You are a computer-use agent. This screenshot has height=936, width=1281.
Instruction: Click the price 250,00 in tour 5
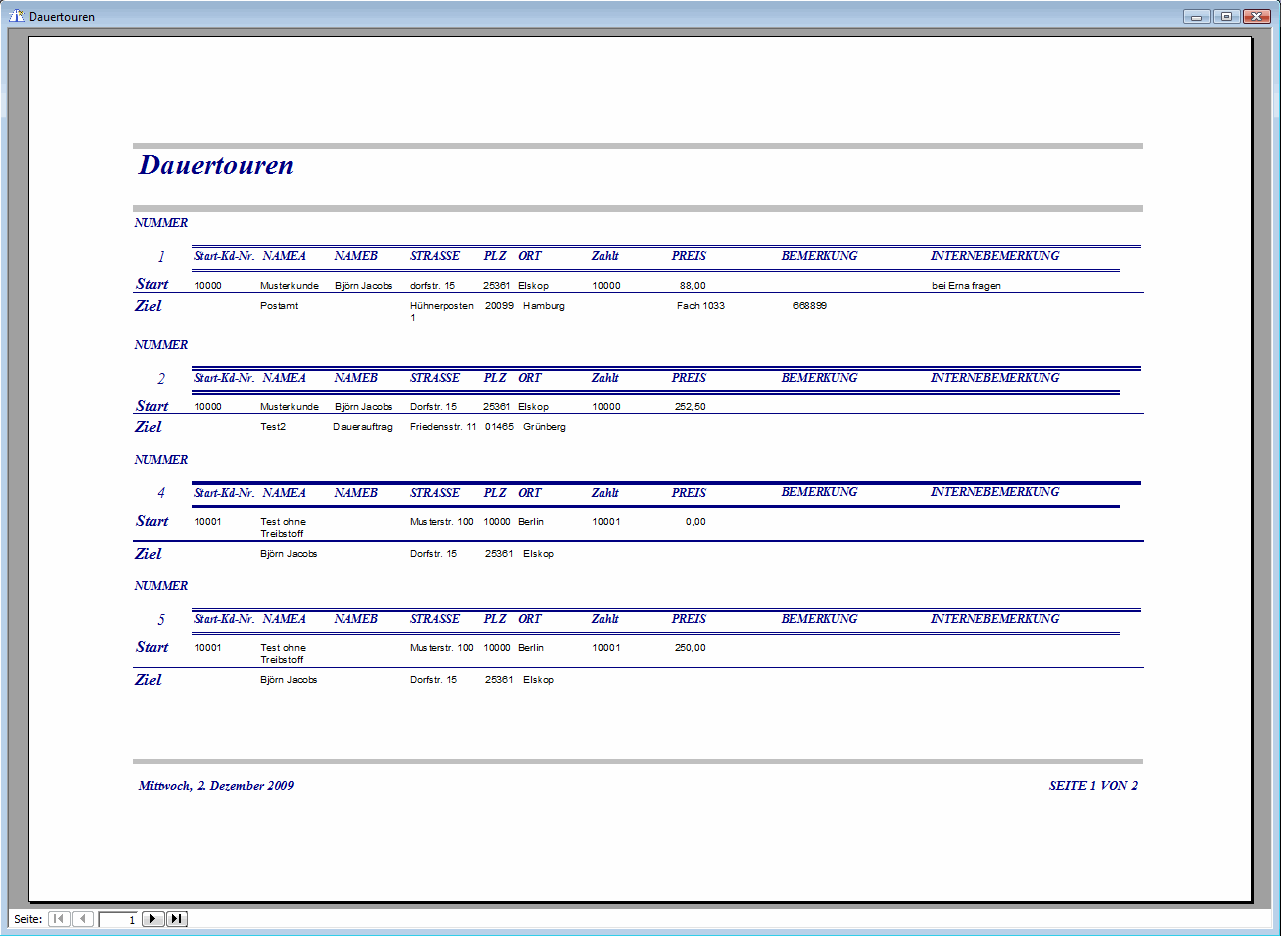(690, 648)
